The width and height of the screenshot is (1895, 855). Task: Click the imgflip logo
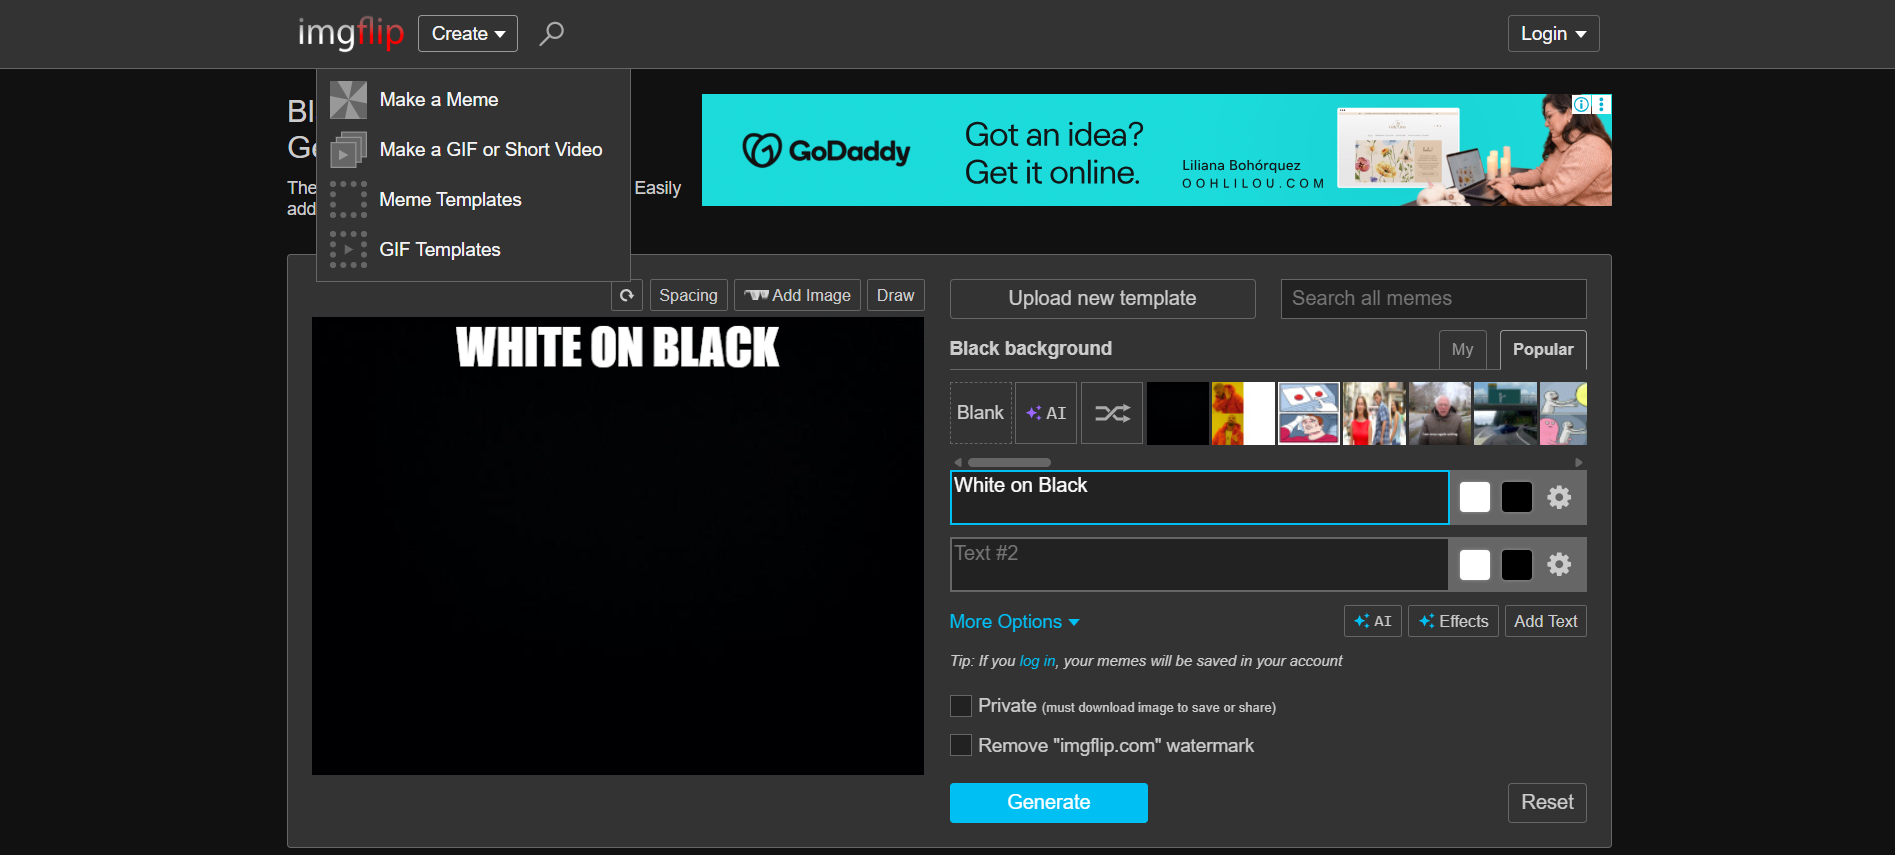(x=350, y=34)
